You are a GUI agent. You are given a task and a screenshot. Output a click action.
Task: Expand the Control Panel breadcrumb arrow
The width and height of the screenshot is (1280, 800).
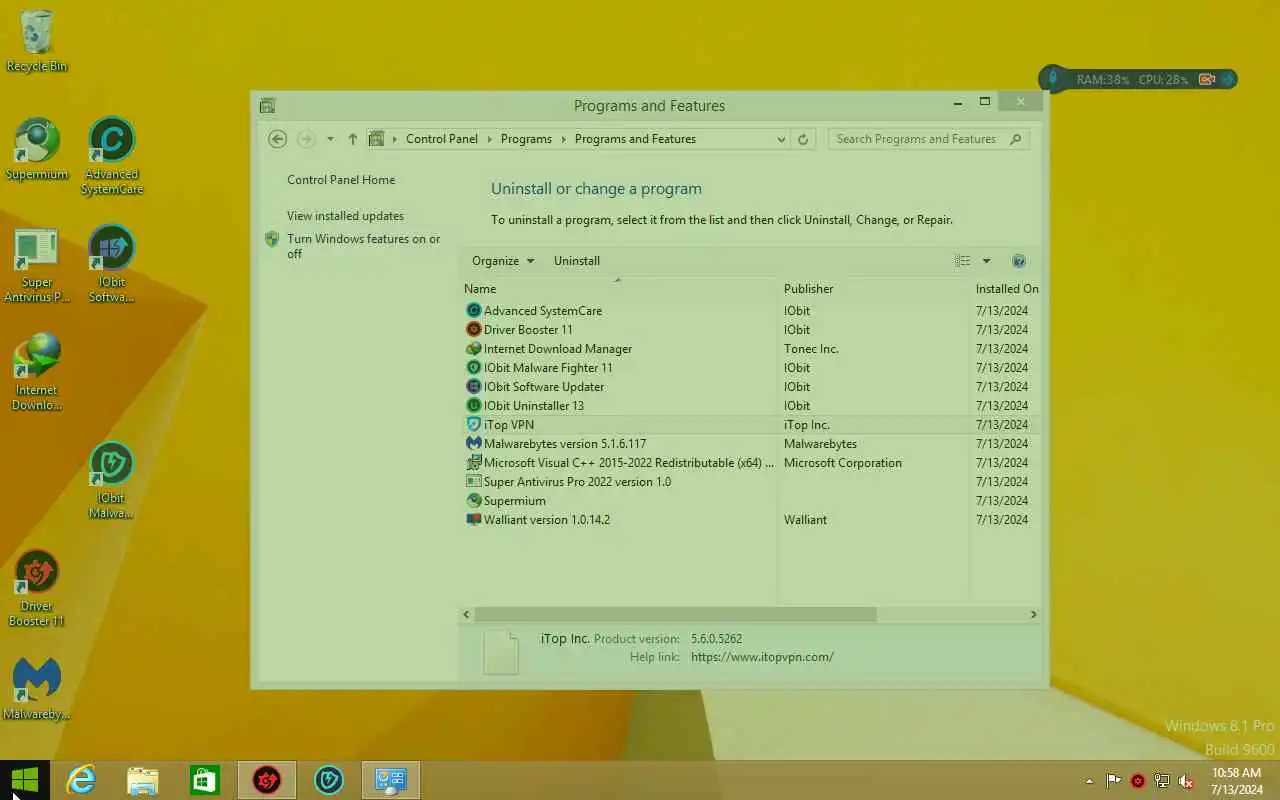[491, 139]
